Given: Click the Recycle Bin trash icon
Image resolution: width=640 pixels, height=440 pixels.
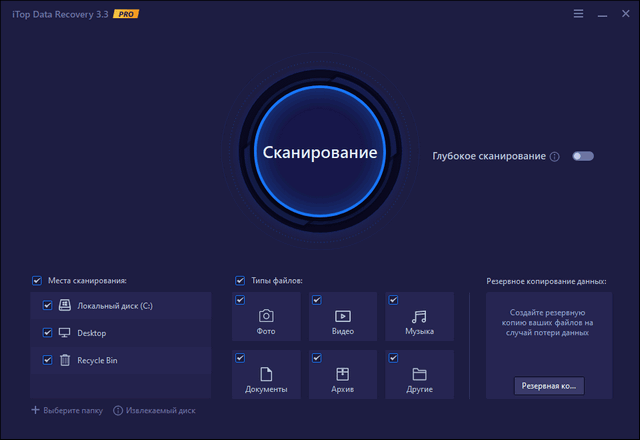Looking at the screenshot, I should (65, 360).
